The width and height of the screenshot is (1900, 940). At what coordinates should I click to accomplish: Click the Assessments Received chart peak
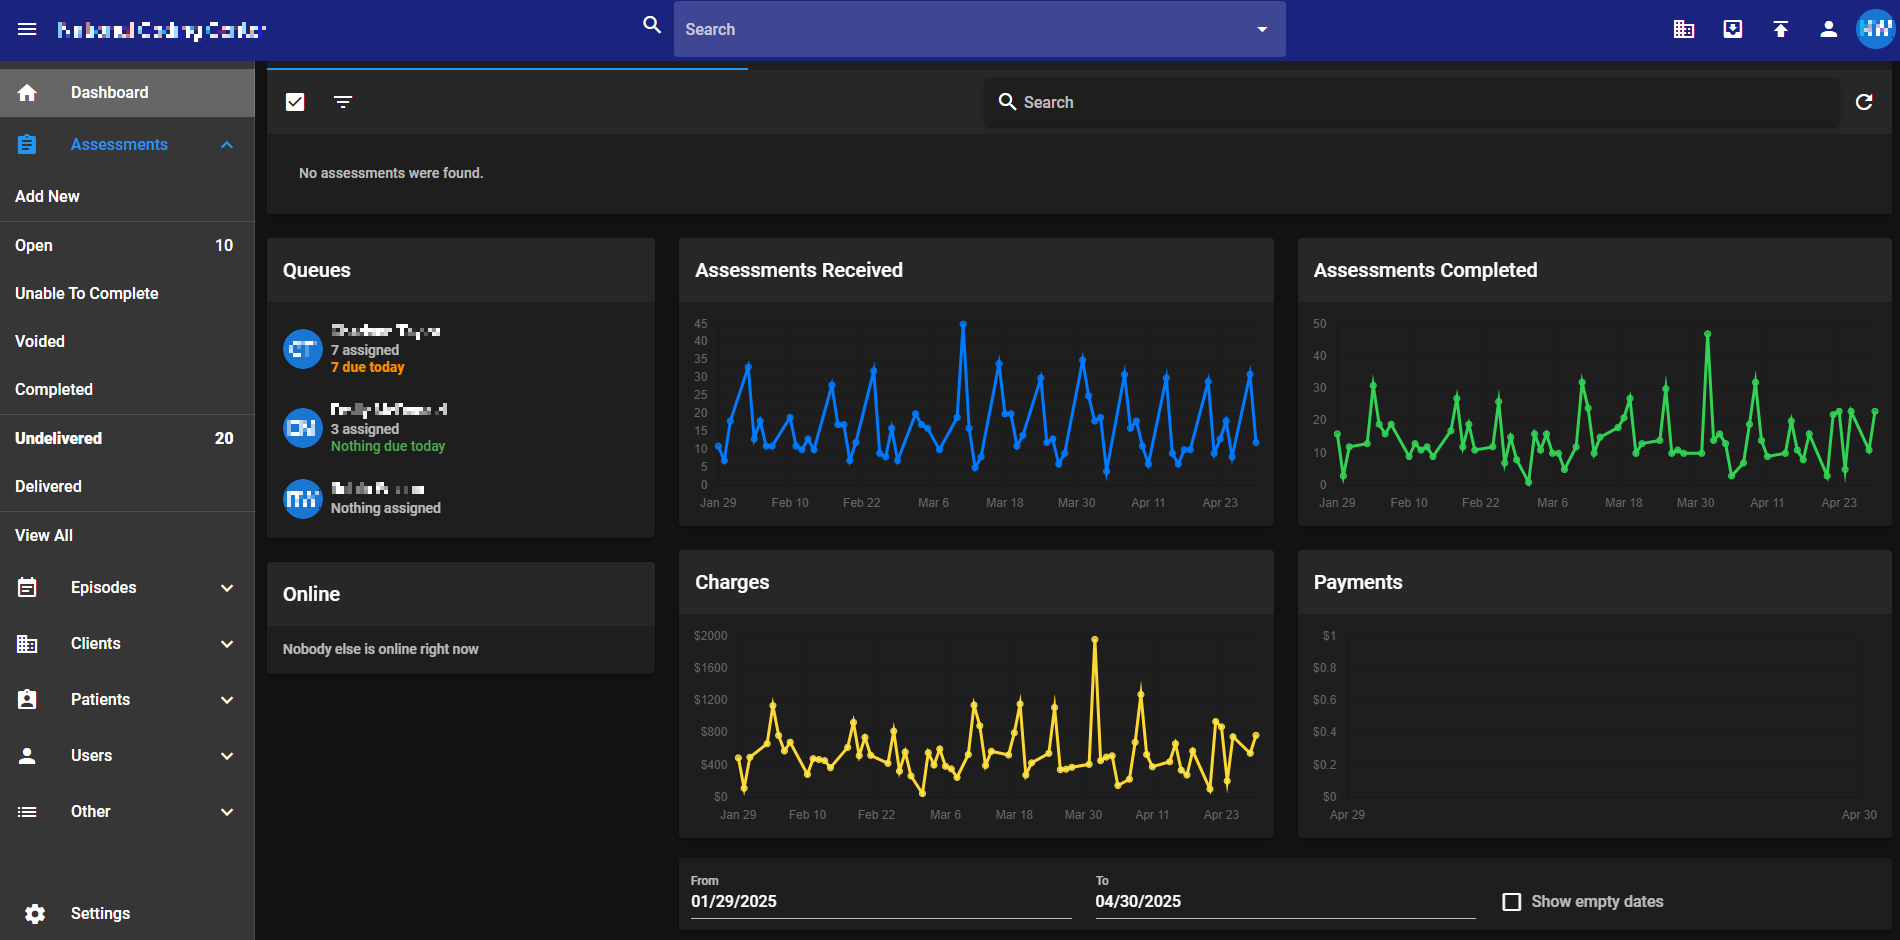pos(963,324)
